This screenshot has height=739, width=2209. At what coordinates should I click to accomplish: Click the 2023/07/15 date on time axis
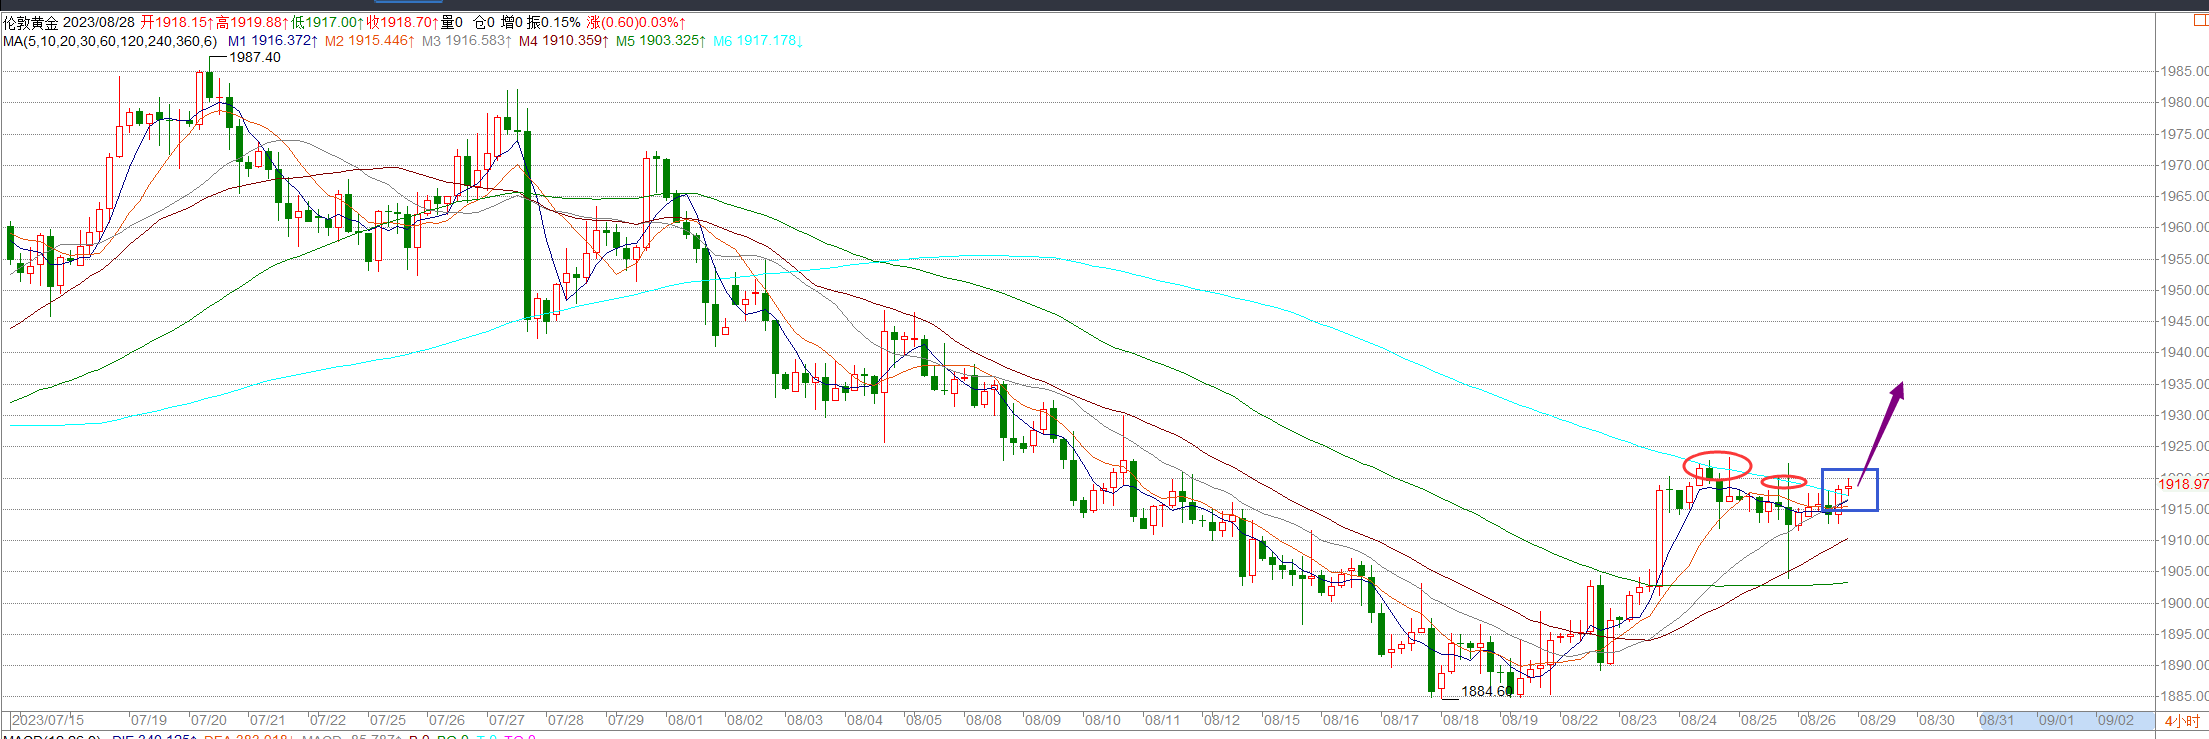click(x=48, y=720)
